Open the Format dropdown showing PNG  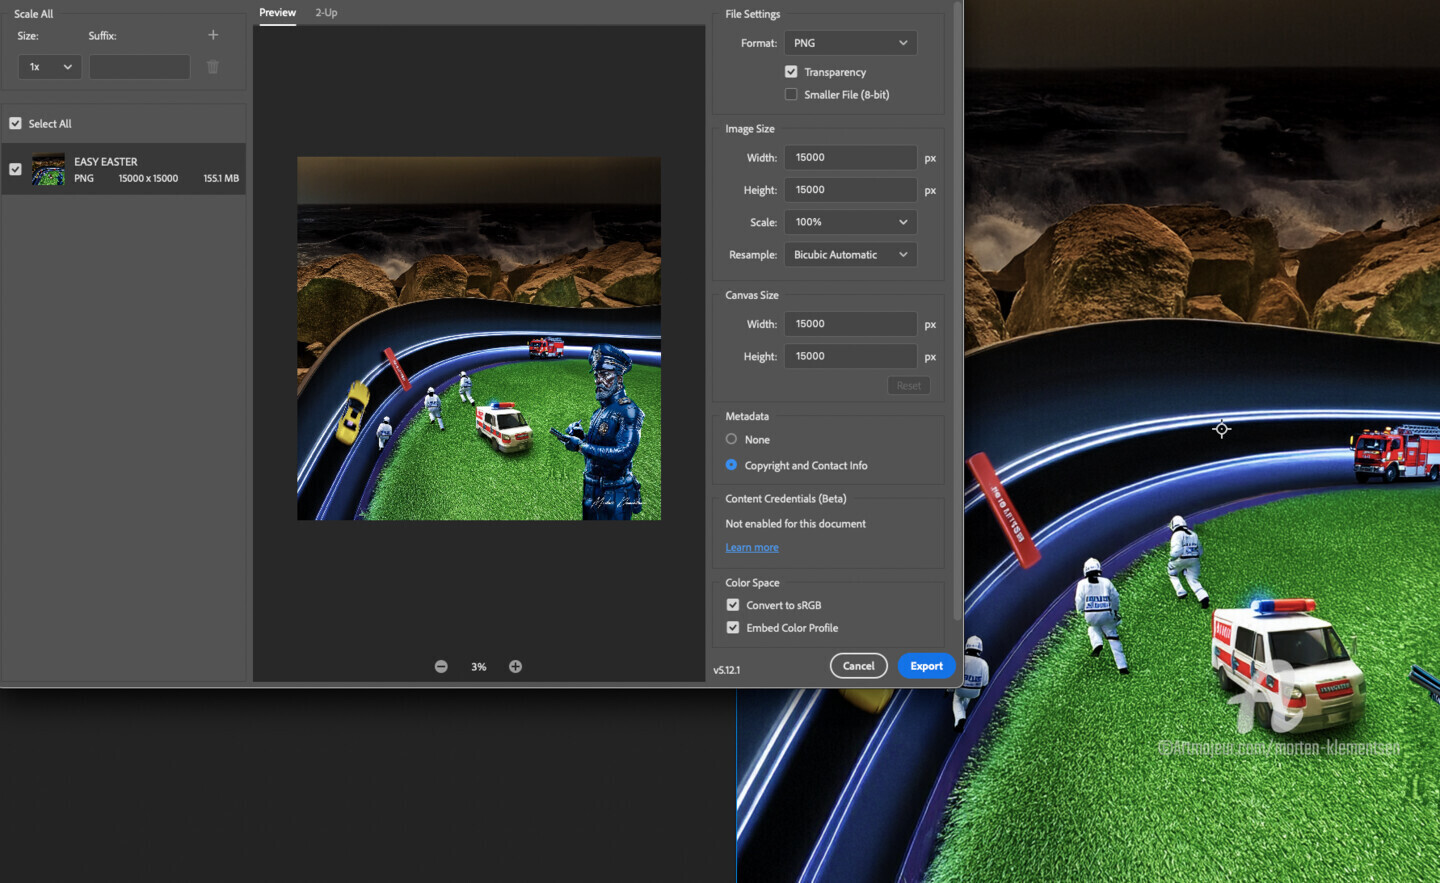click(850, 43)
